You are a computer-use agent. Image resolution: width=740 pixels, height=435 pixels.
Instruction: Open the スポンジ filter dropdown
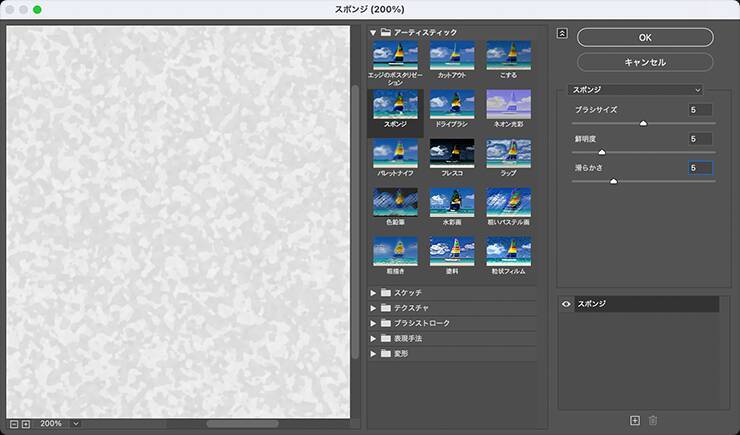(635, 89)
